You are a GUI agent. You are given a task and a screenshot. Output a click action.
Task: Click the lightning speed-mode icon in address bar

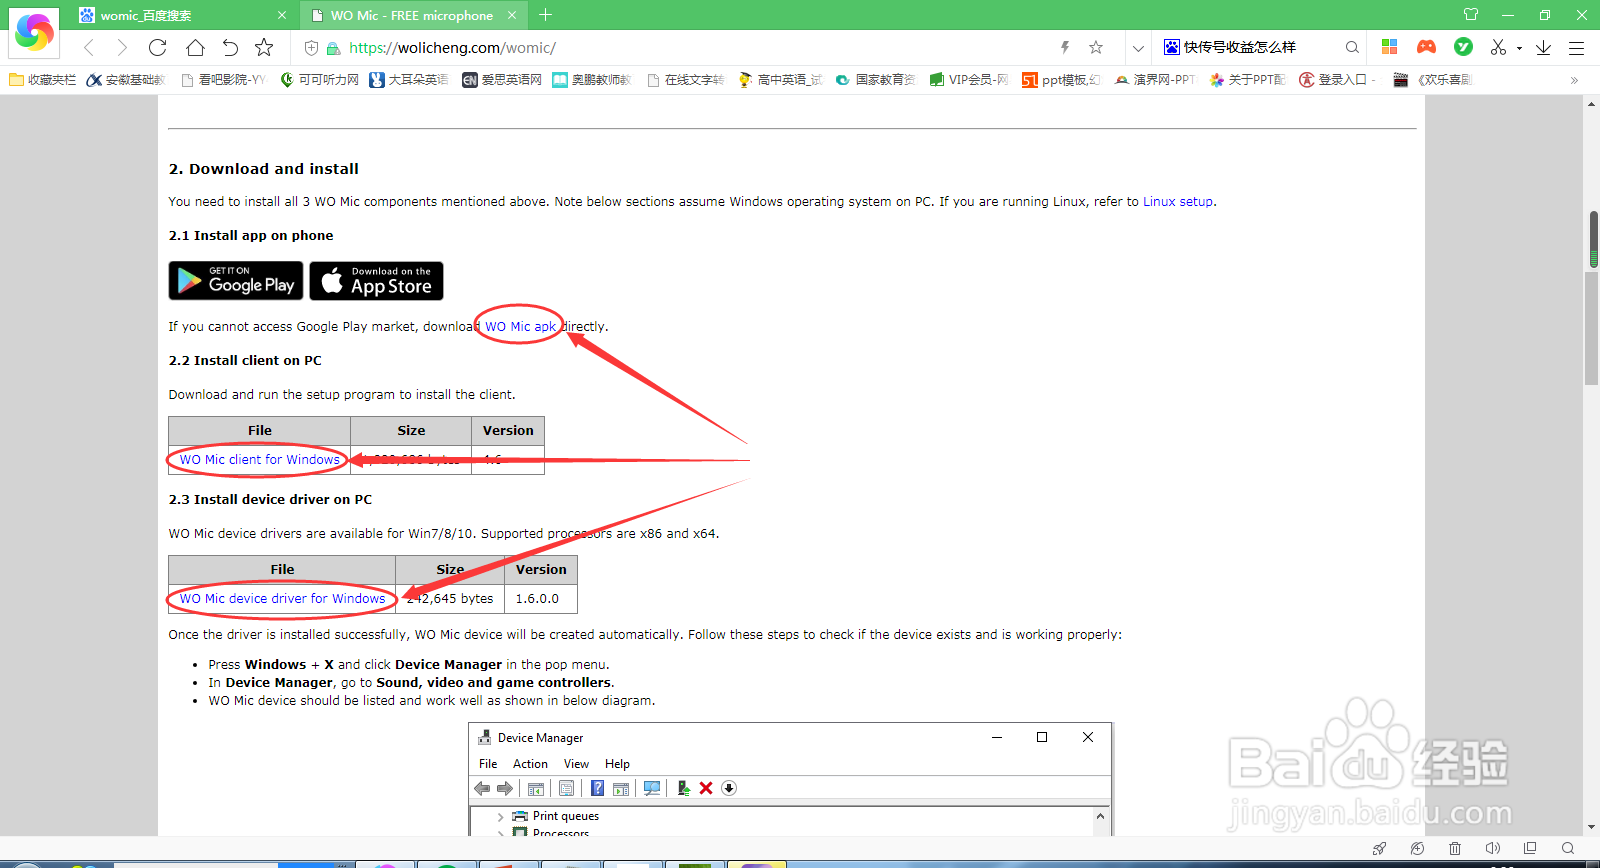pos(1065,47)
